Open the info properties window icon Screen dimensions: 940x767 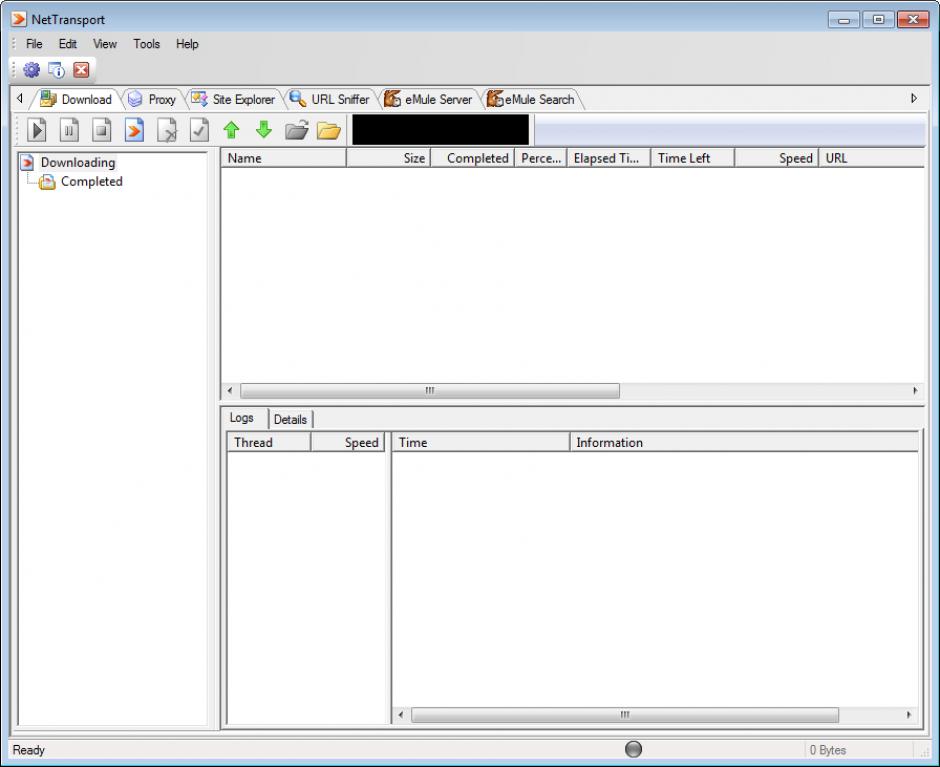[56, 70]
